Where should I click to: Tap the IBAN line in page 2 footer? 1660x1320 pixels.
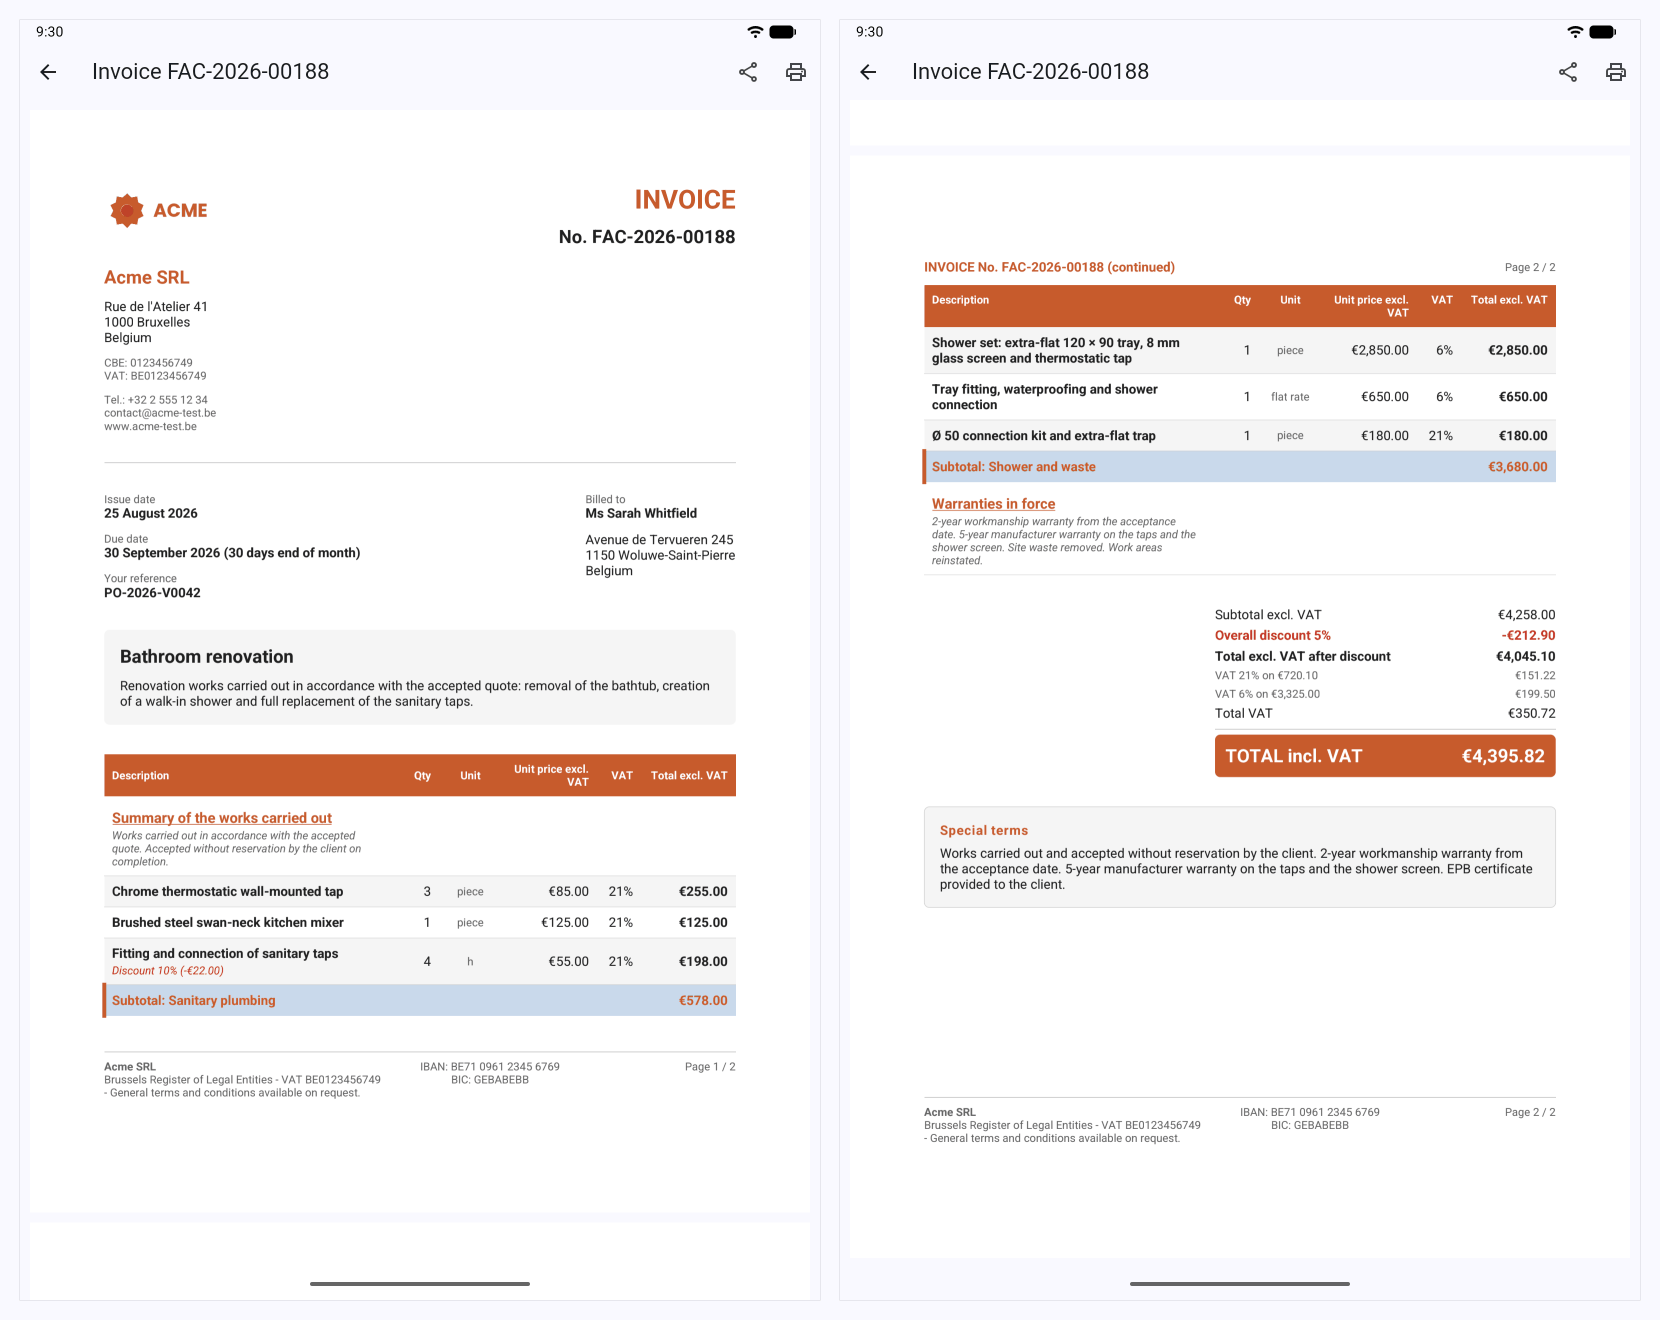pos(1310,1112)
